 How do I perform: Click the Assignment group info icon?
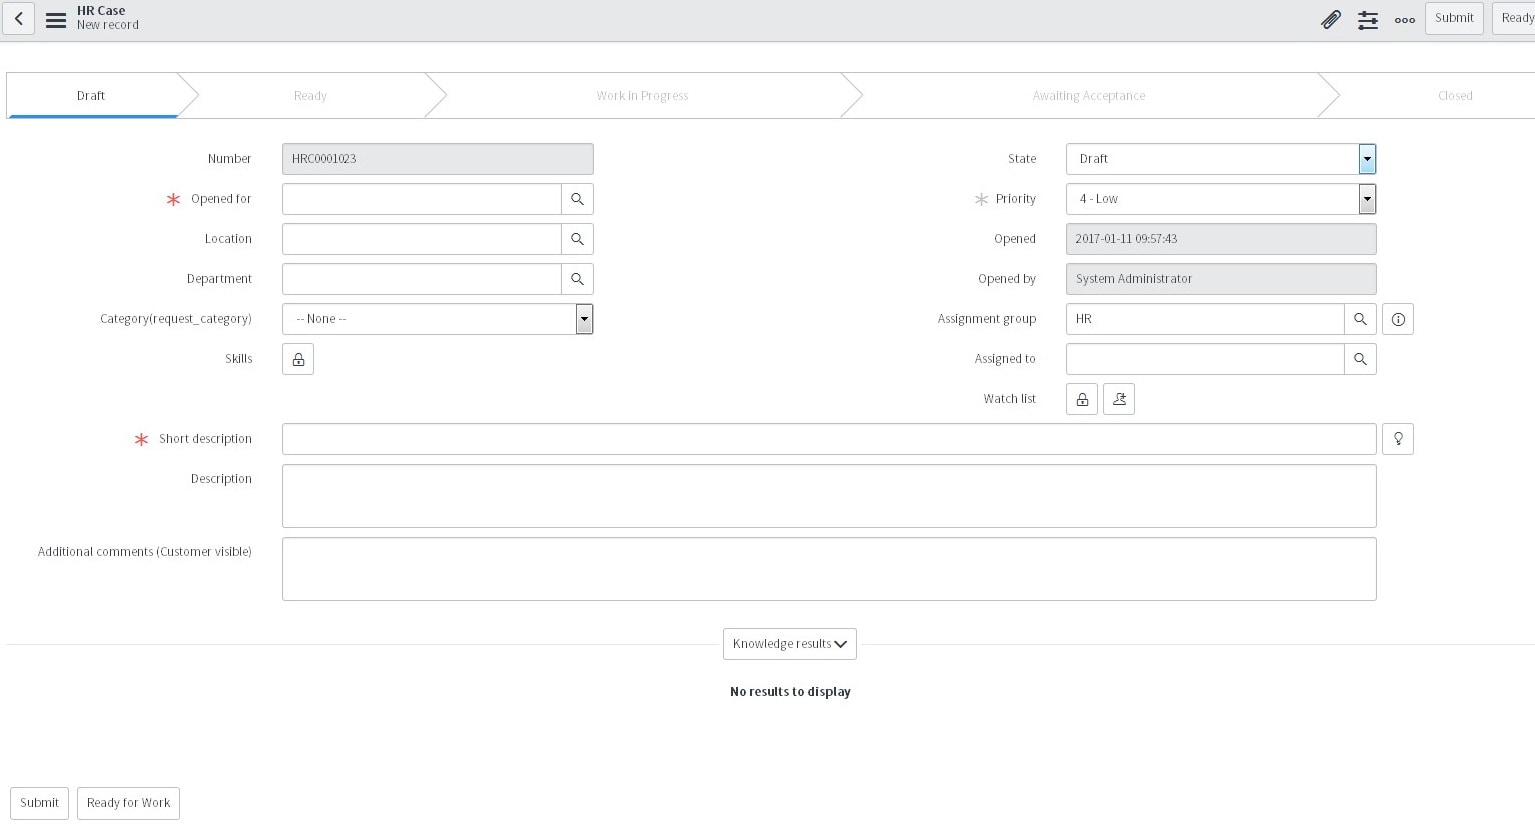click(1397, 319)
